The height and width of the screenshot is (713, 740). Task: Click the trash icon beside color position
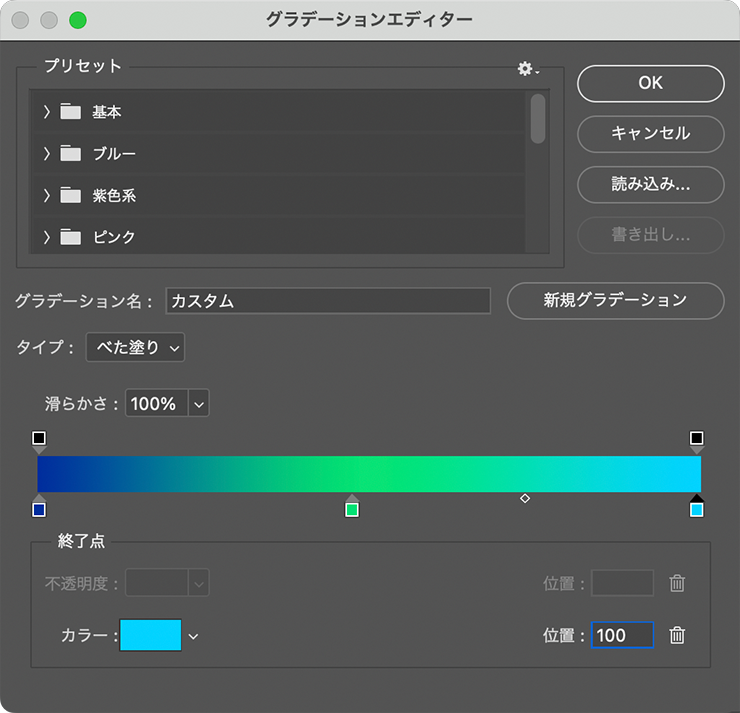(x=677, y=635)
